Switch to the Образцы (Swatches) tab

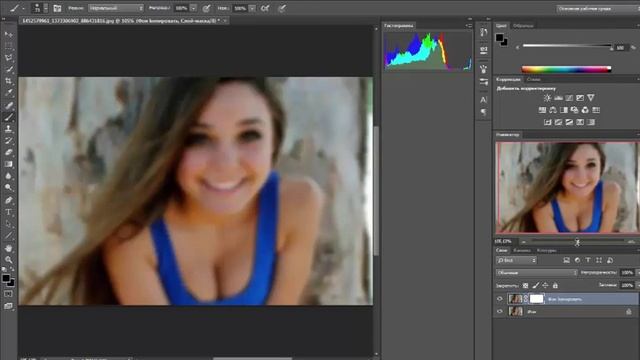coord(523,26)
